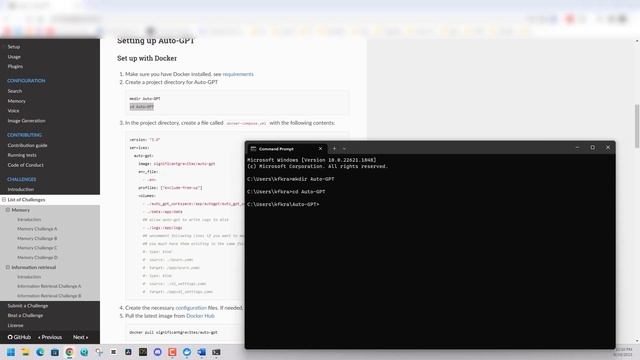Collapse the List of Challenges item

click(x=4, y=200)
